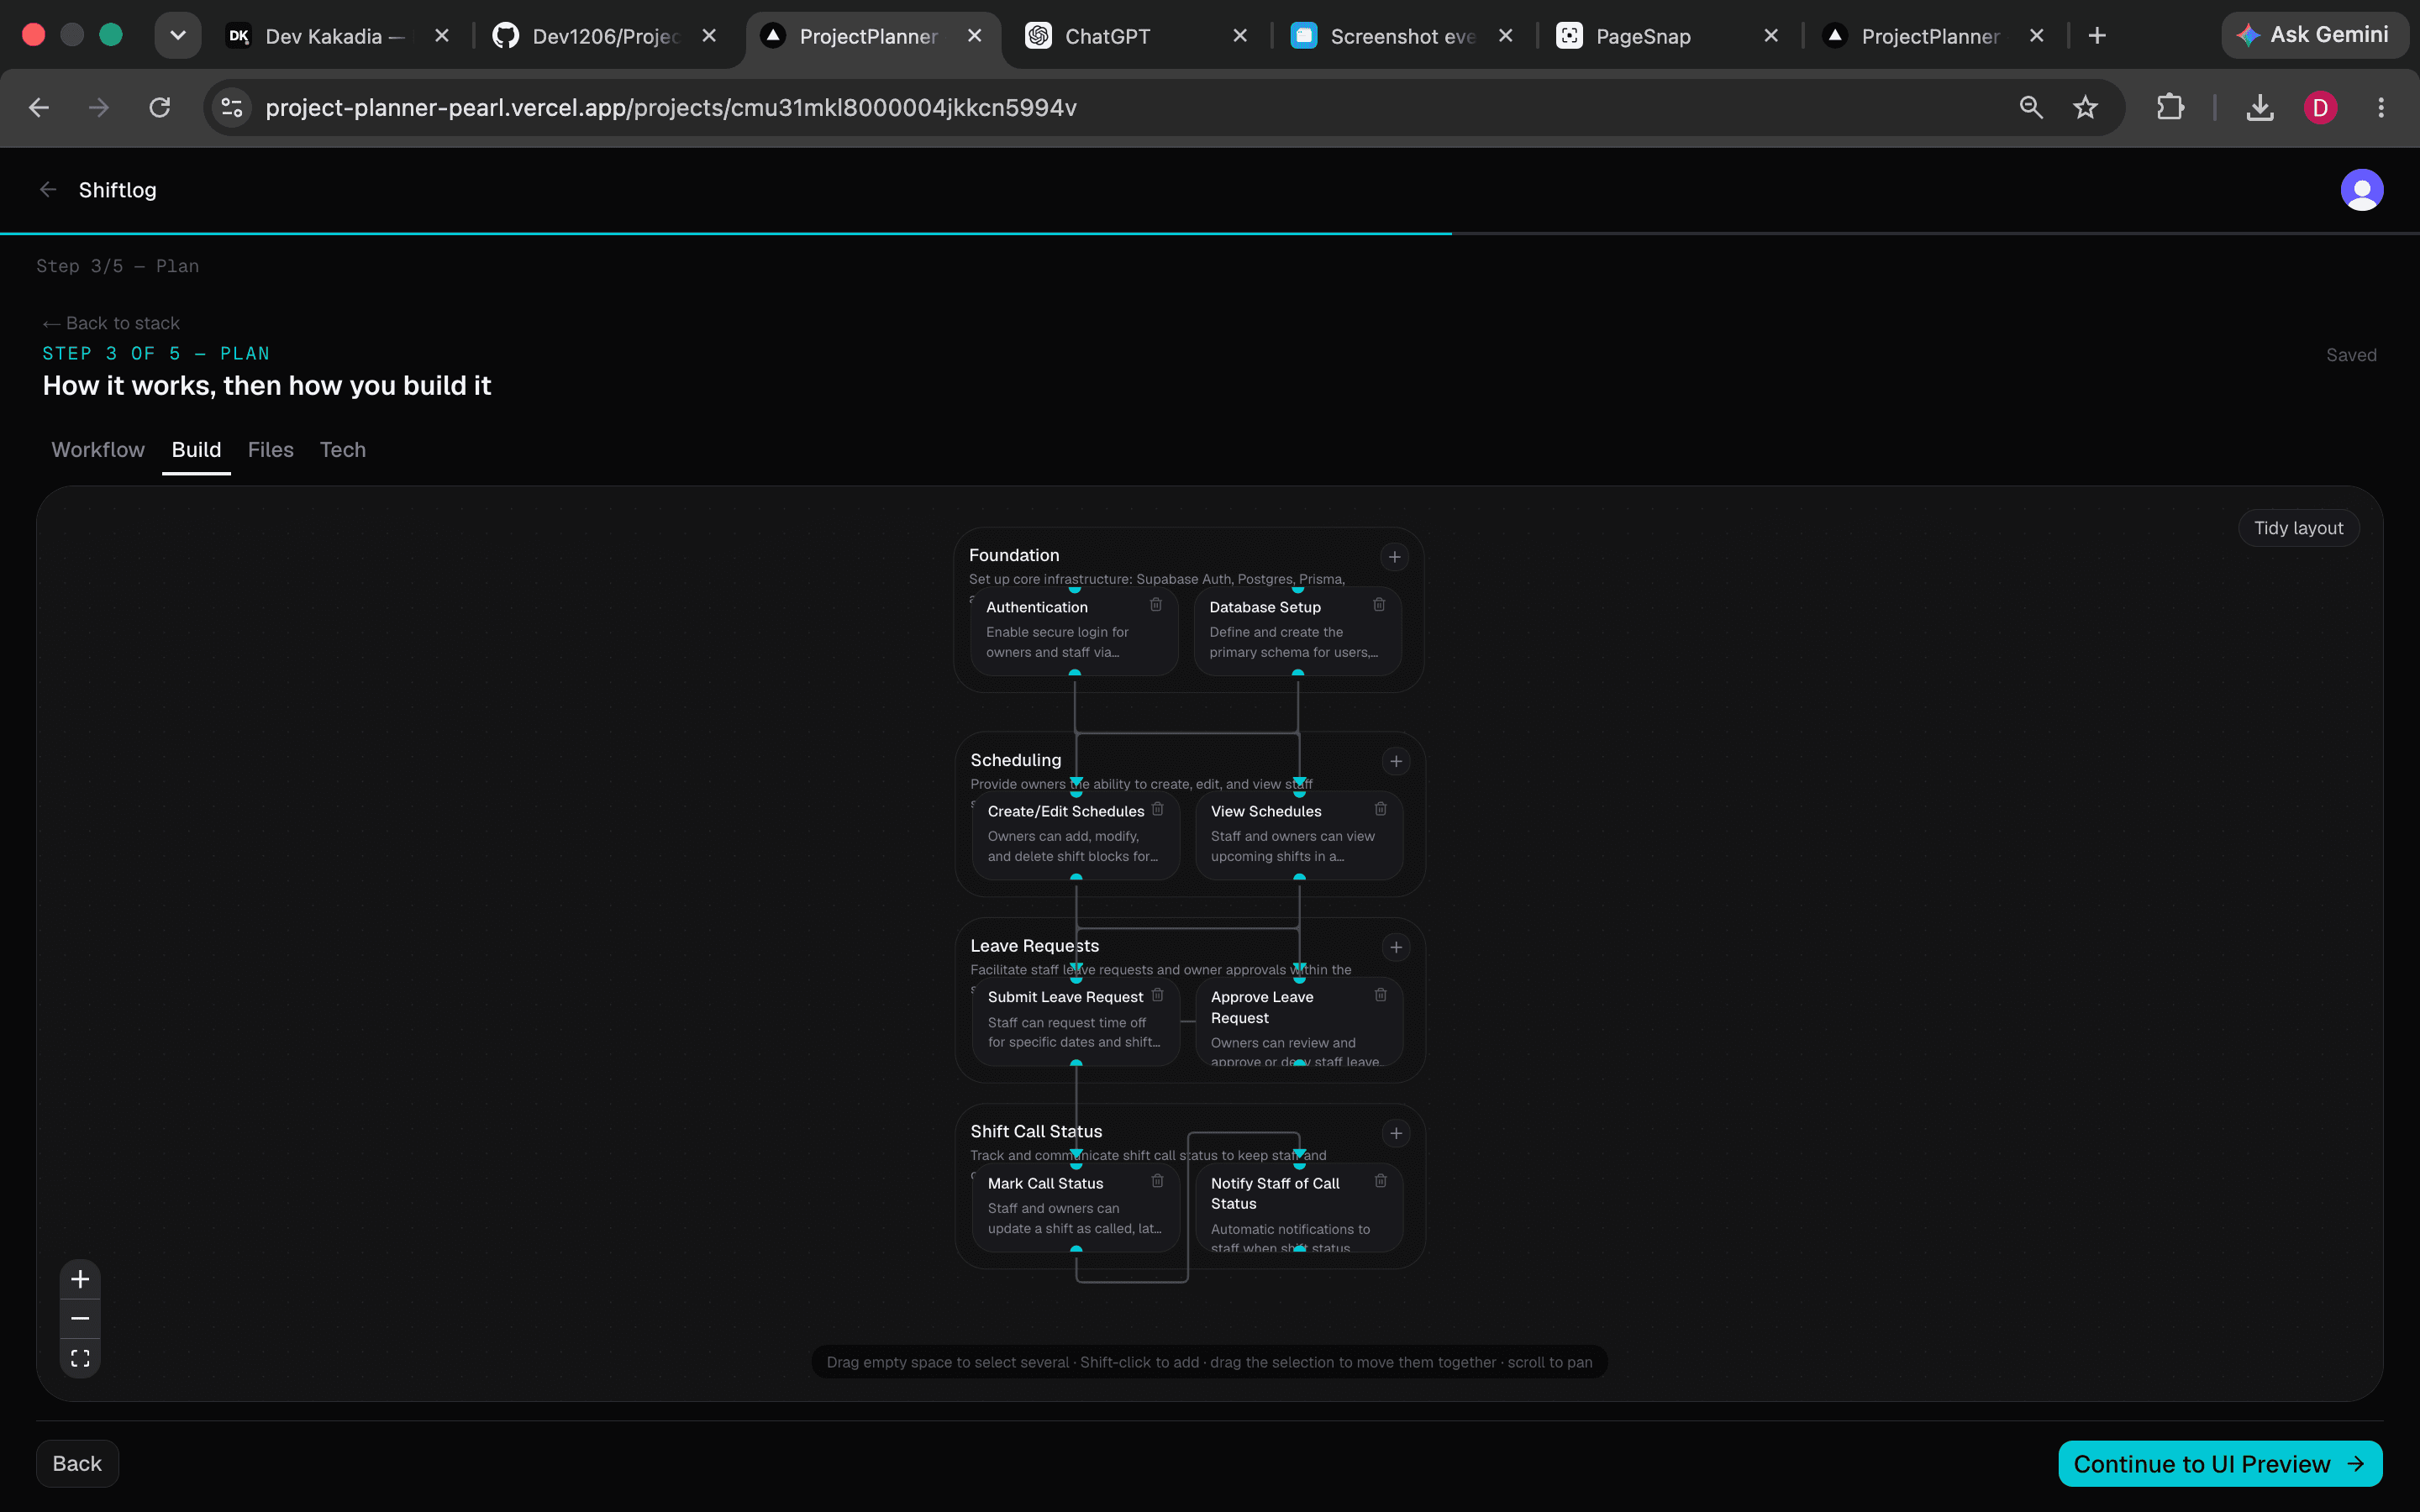2420x1512 pixels.
Task: Click the Foundation group title
Action: [x=1014, y=555]
